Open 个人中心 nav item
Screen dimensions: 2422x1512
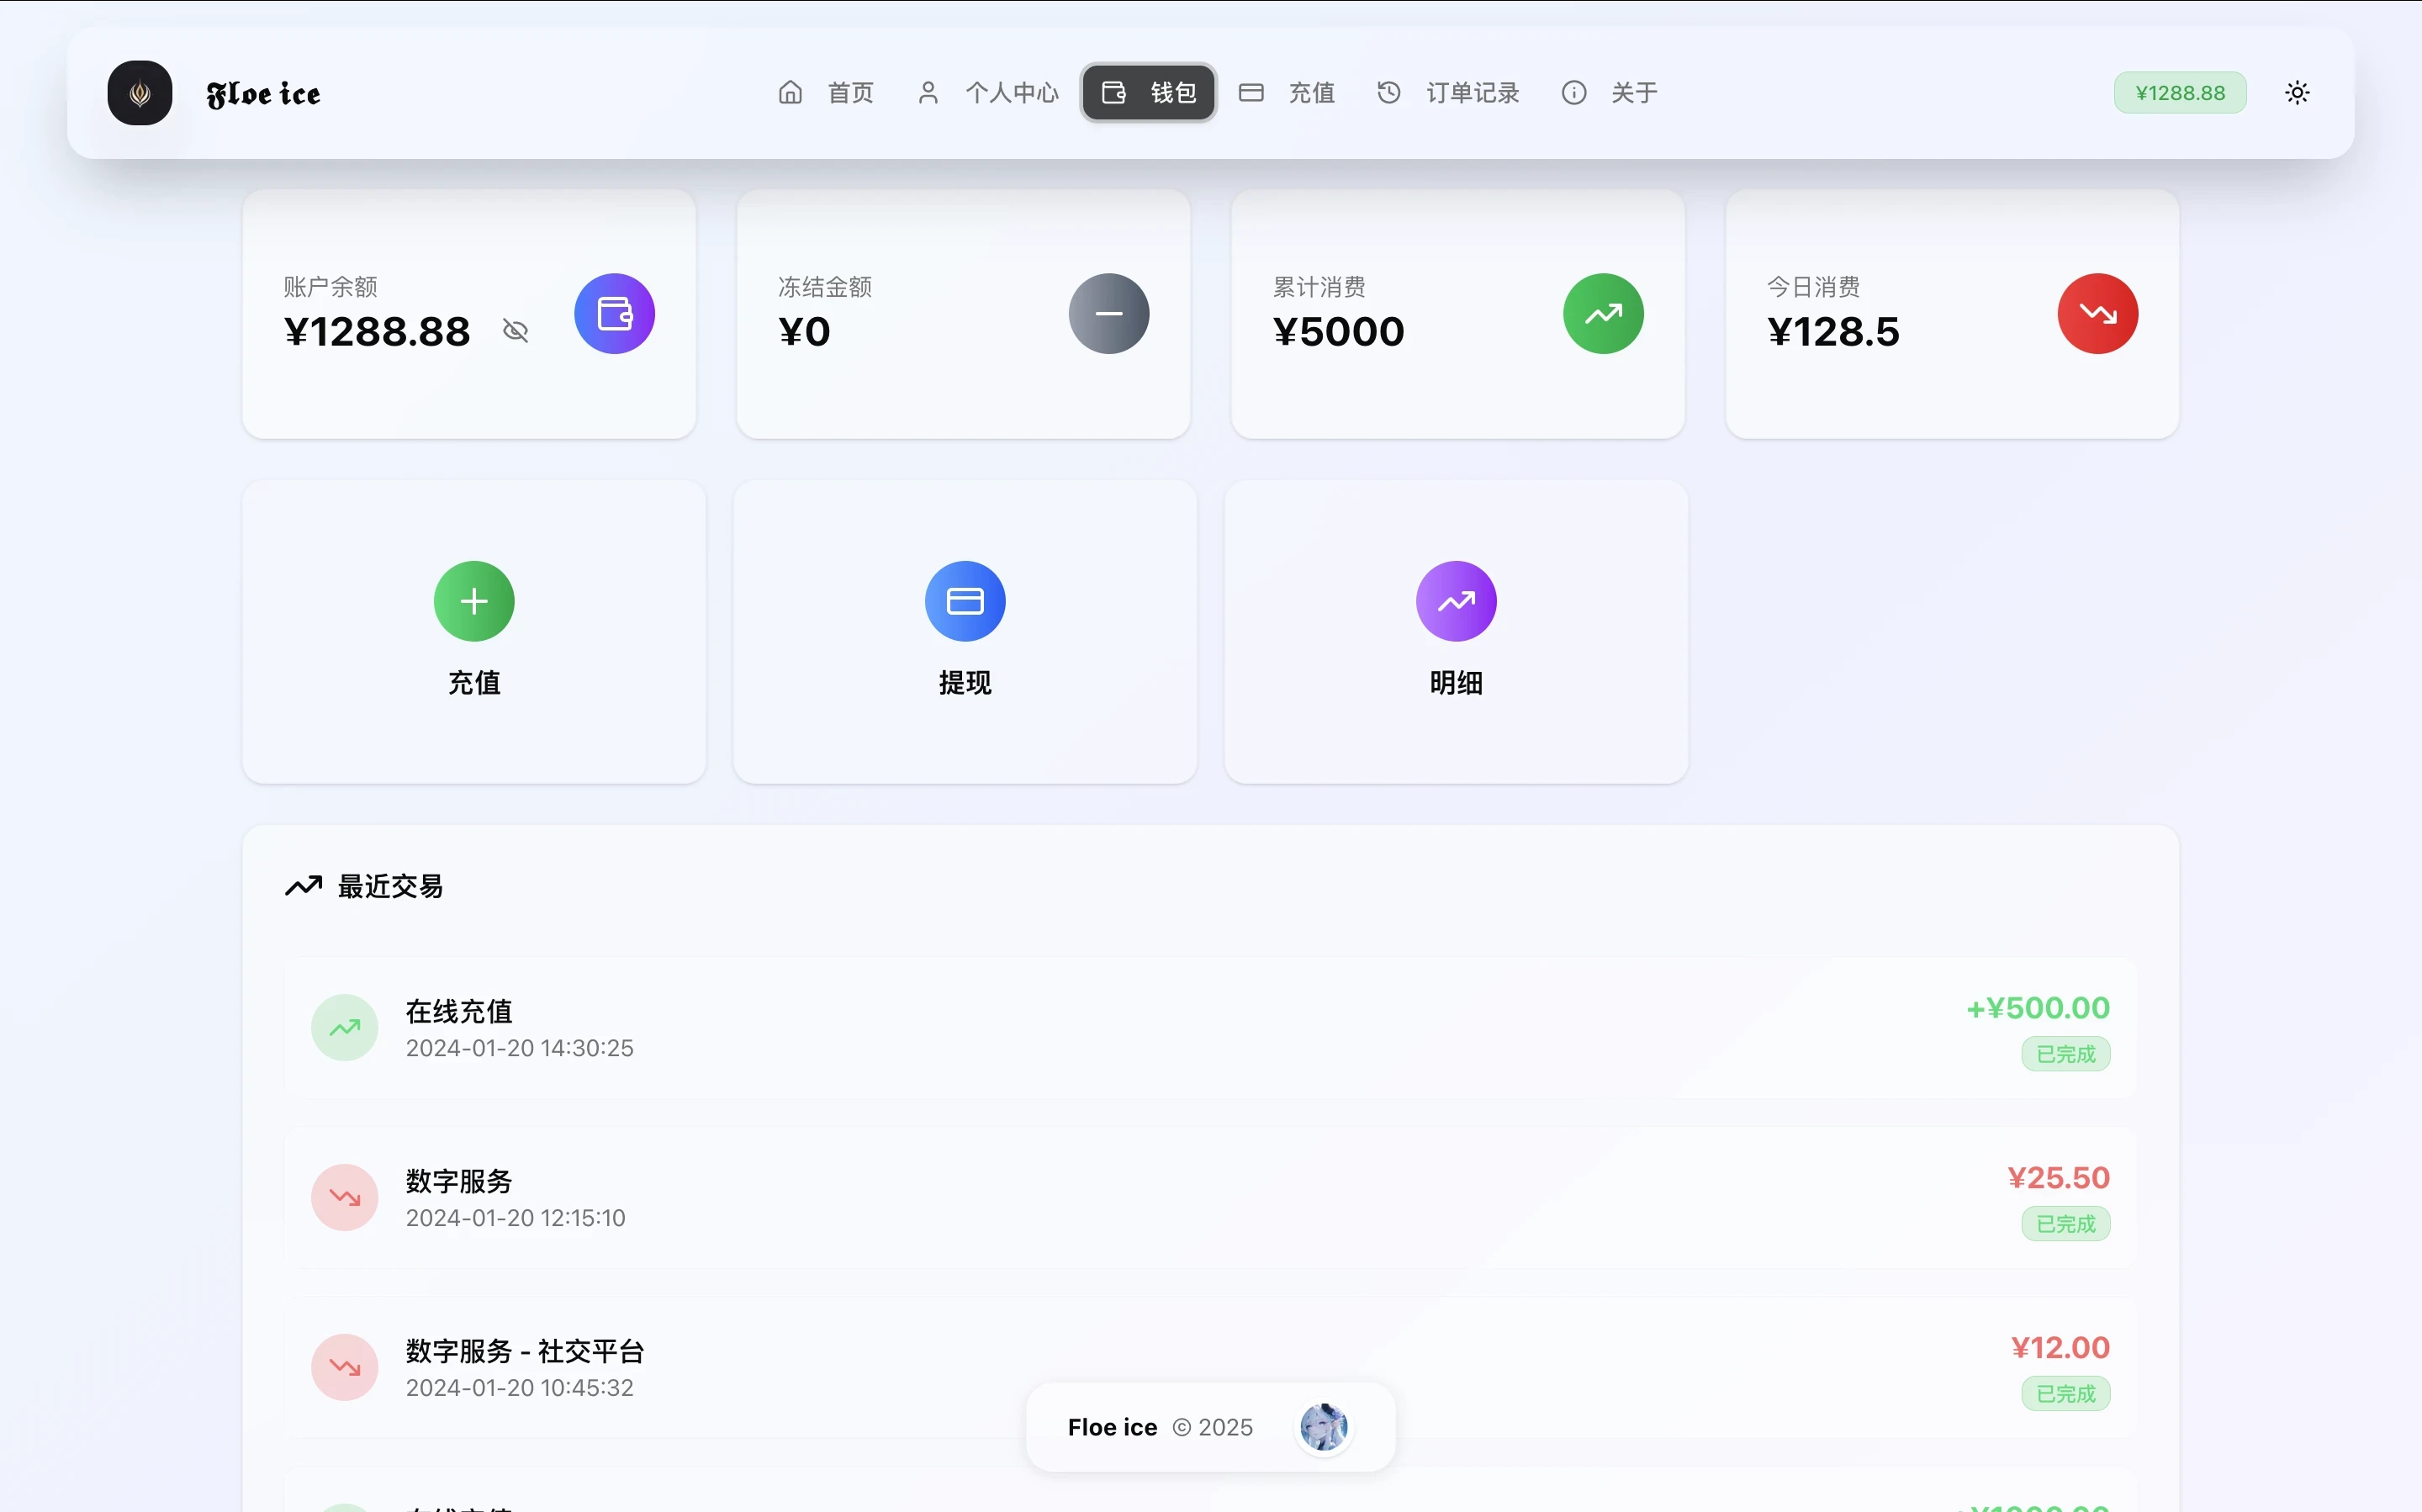click(x=987, y=93)
